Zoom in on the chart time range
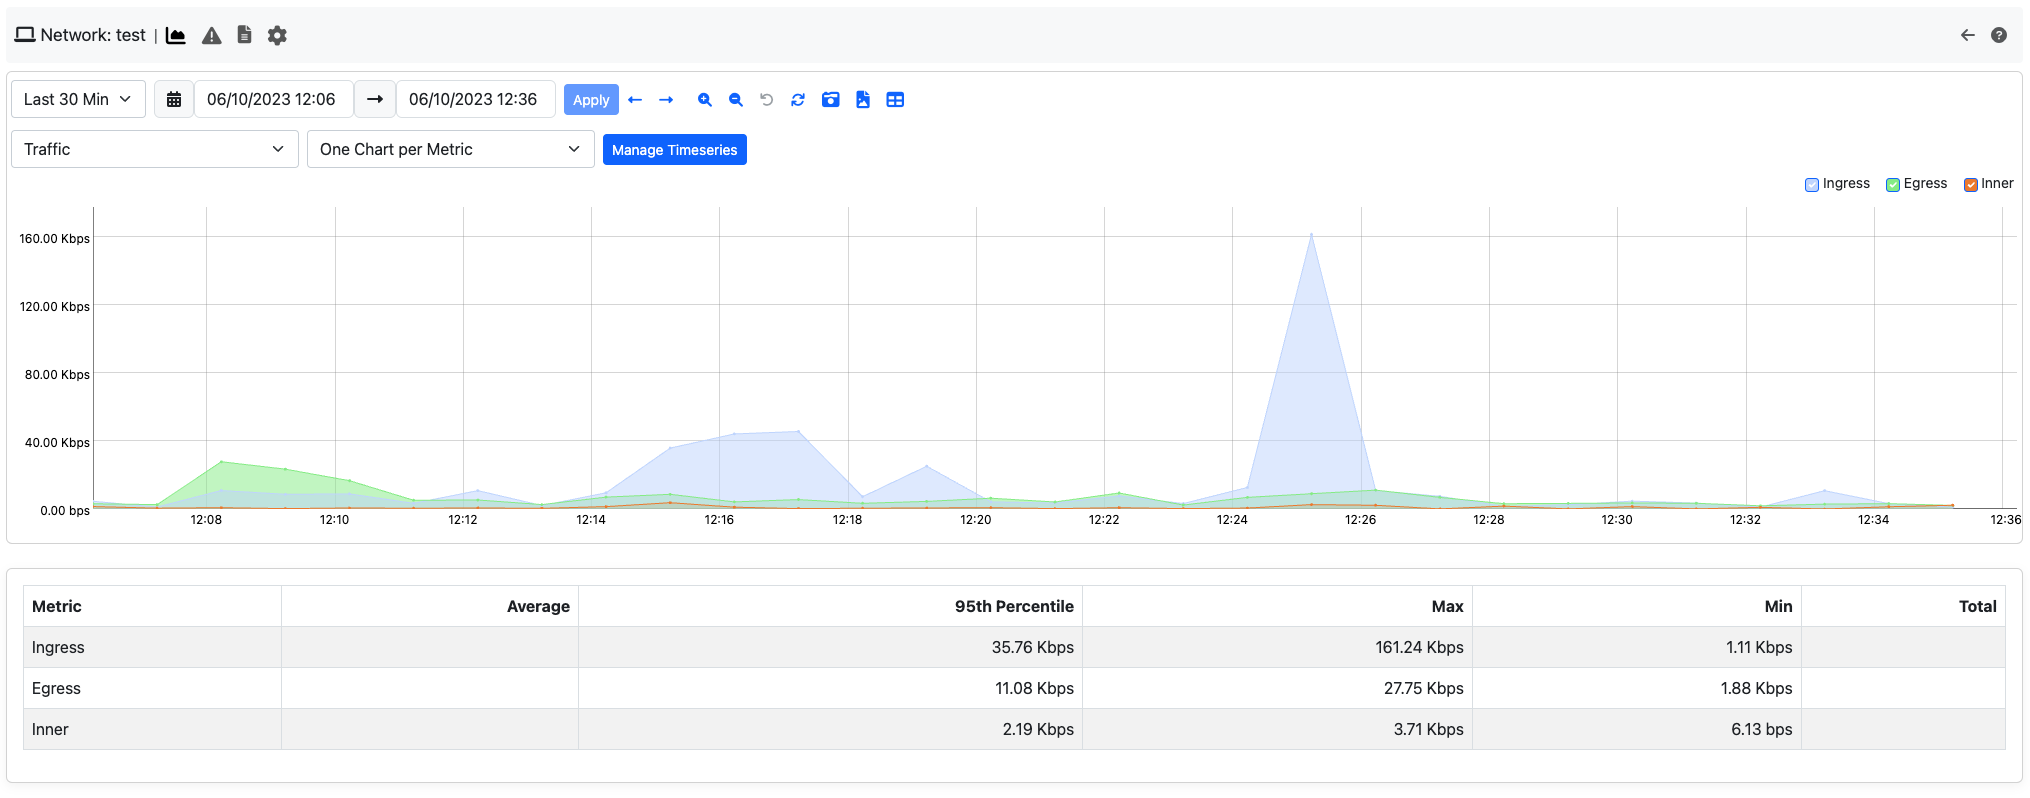The width and height of the screenshot is (2030, 798). [705, 100]
